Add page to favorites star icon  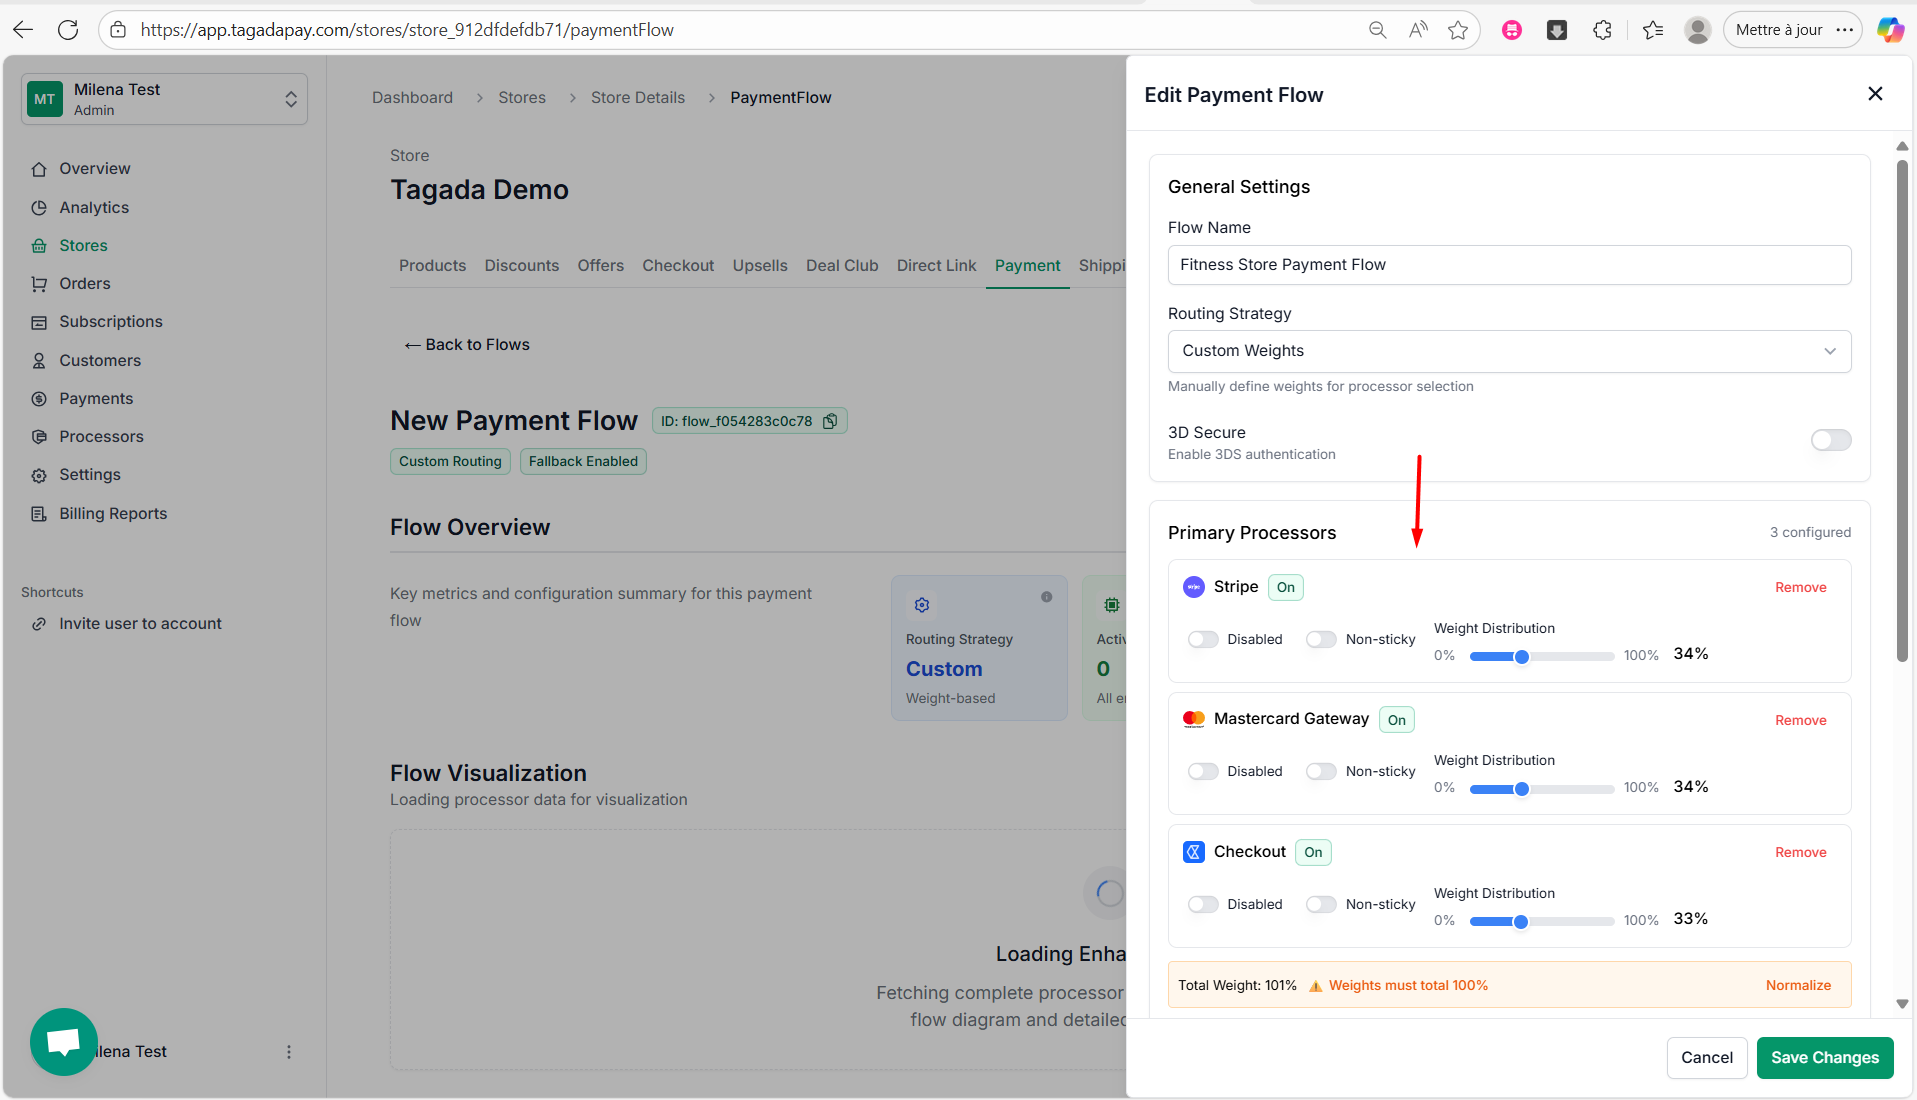pyautogui.click(x=1458, y=30)
